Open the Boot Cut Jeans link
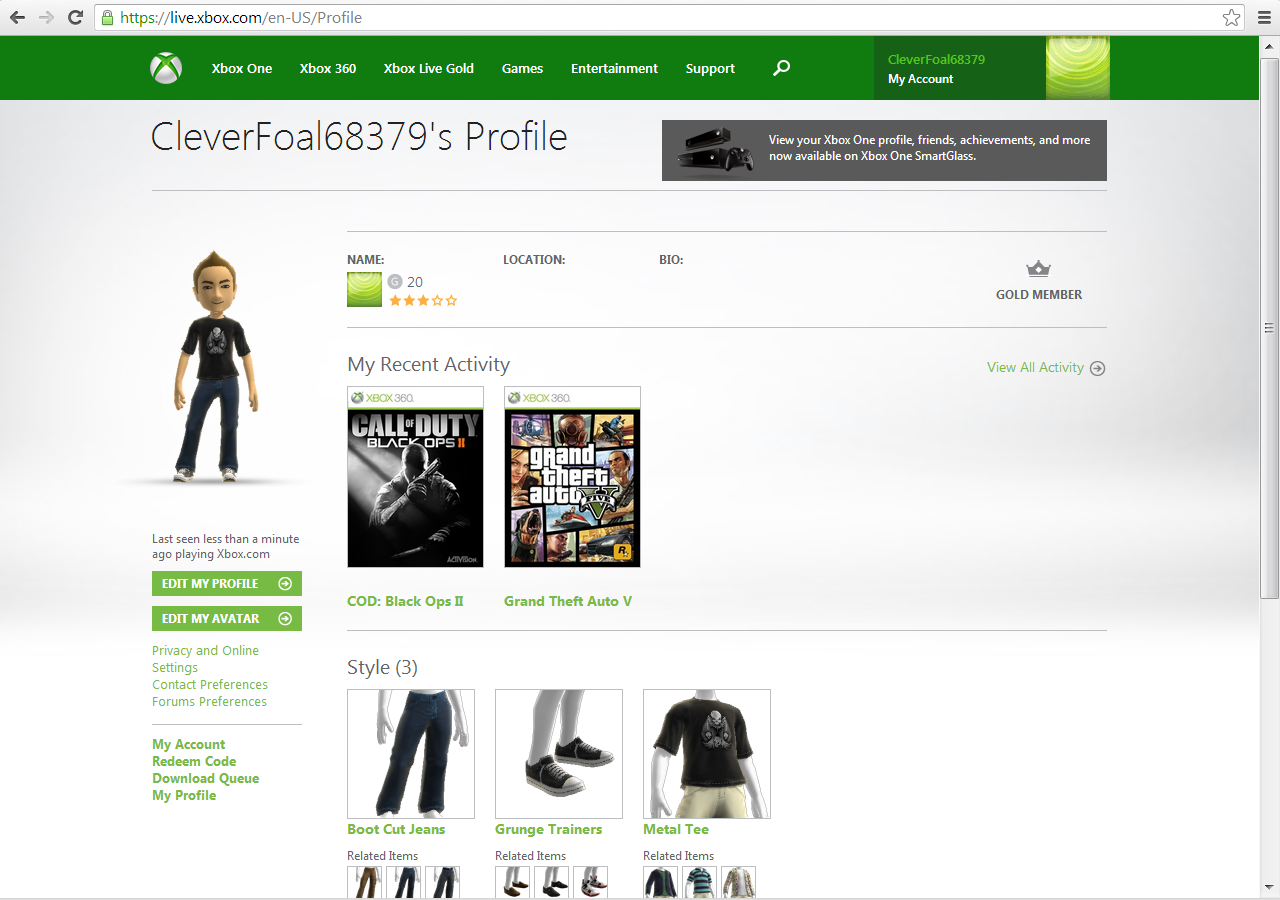The image size is (1280, 900). click(396, 829)
